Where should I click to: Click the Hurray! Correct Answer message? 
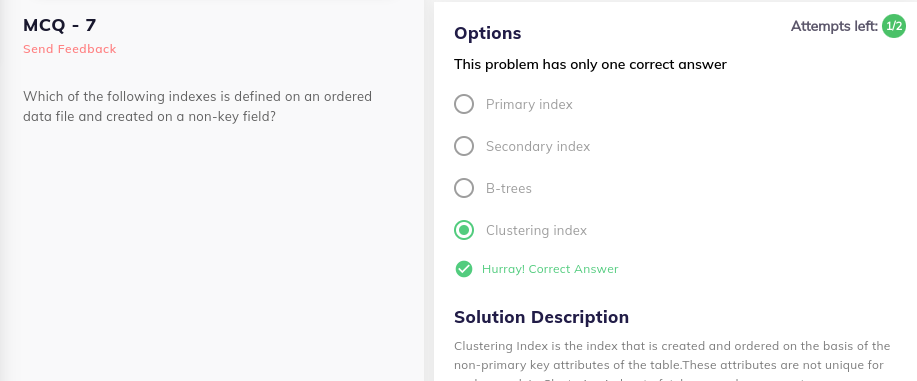tap(550, 269)
